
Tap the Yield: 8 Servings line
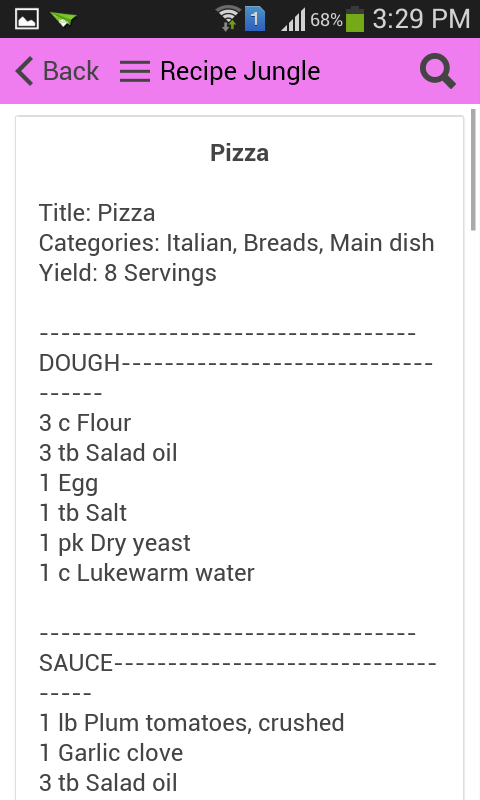(x=128, y=273)
